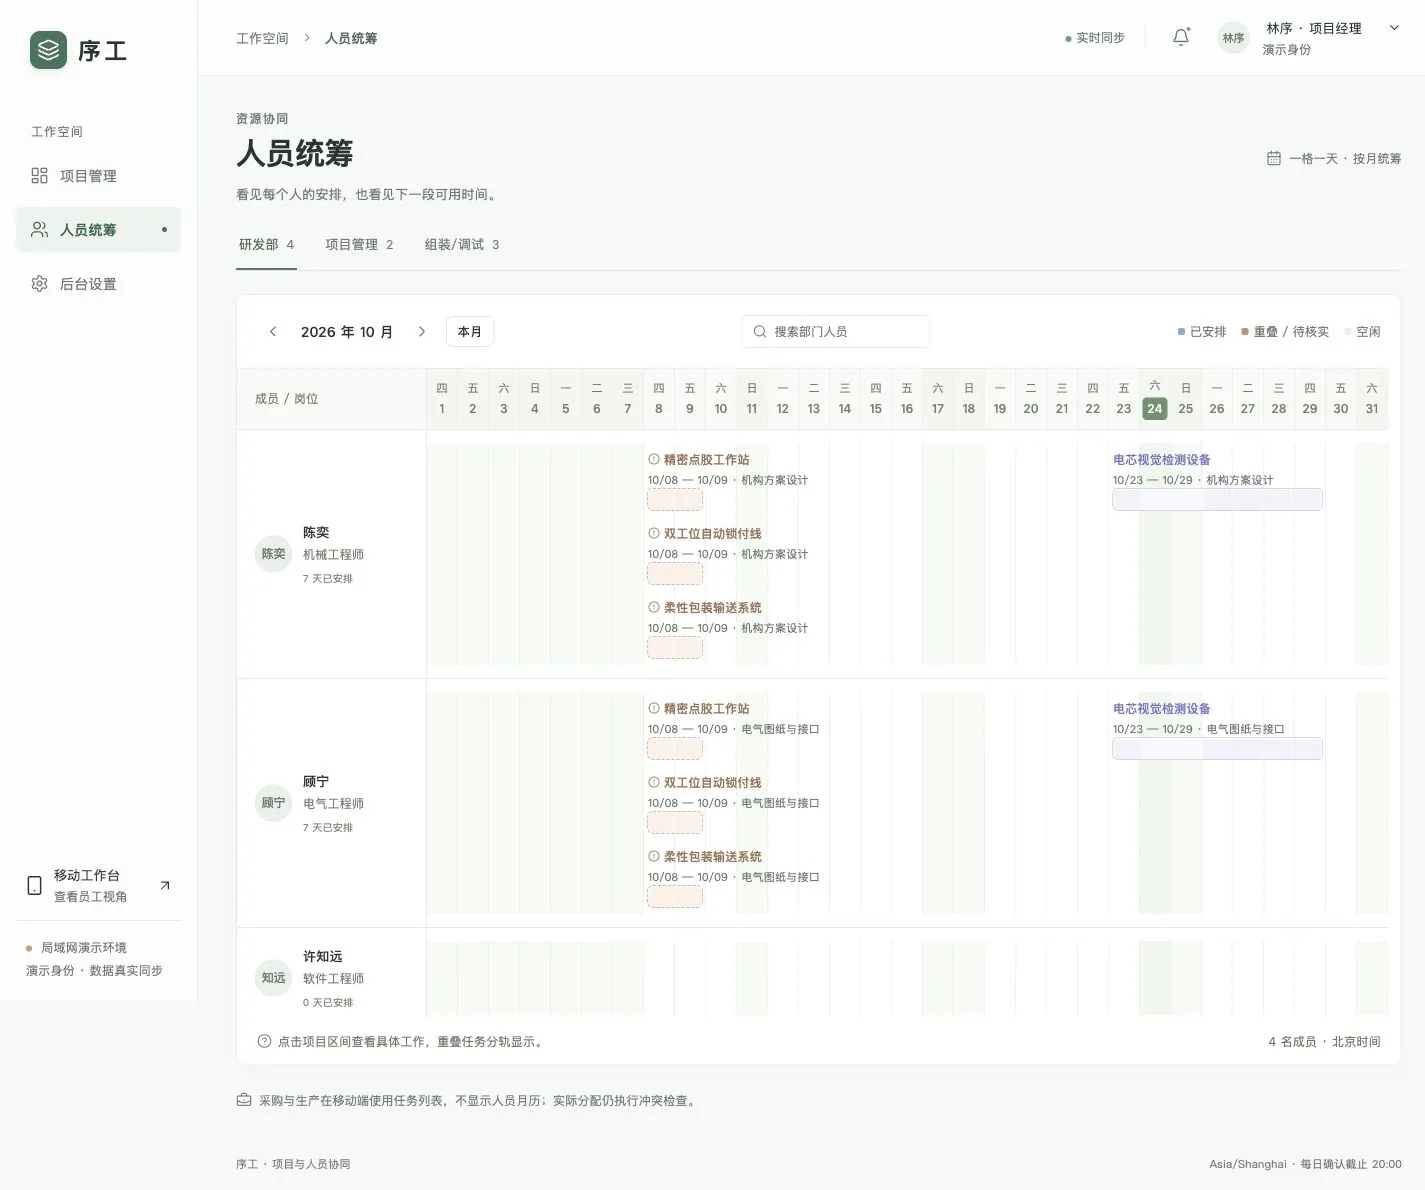This screenshot has height=1190, width=1425.
Task: Open 顾宁's 双工位自动锁付线 task
Action: tap(712, 783)
